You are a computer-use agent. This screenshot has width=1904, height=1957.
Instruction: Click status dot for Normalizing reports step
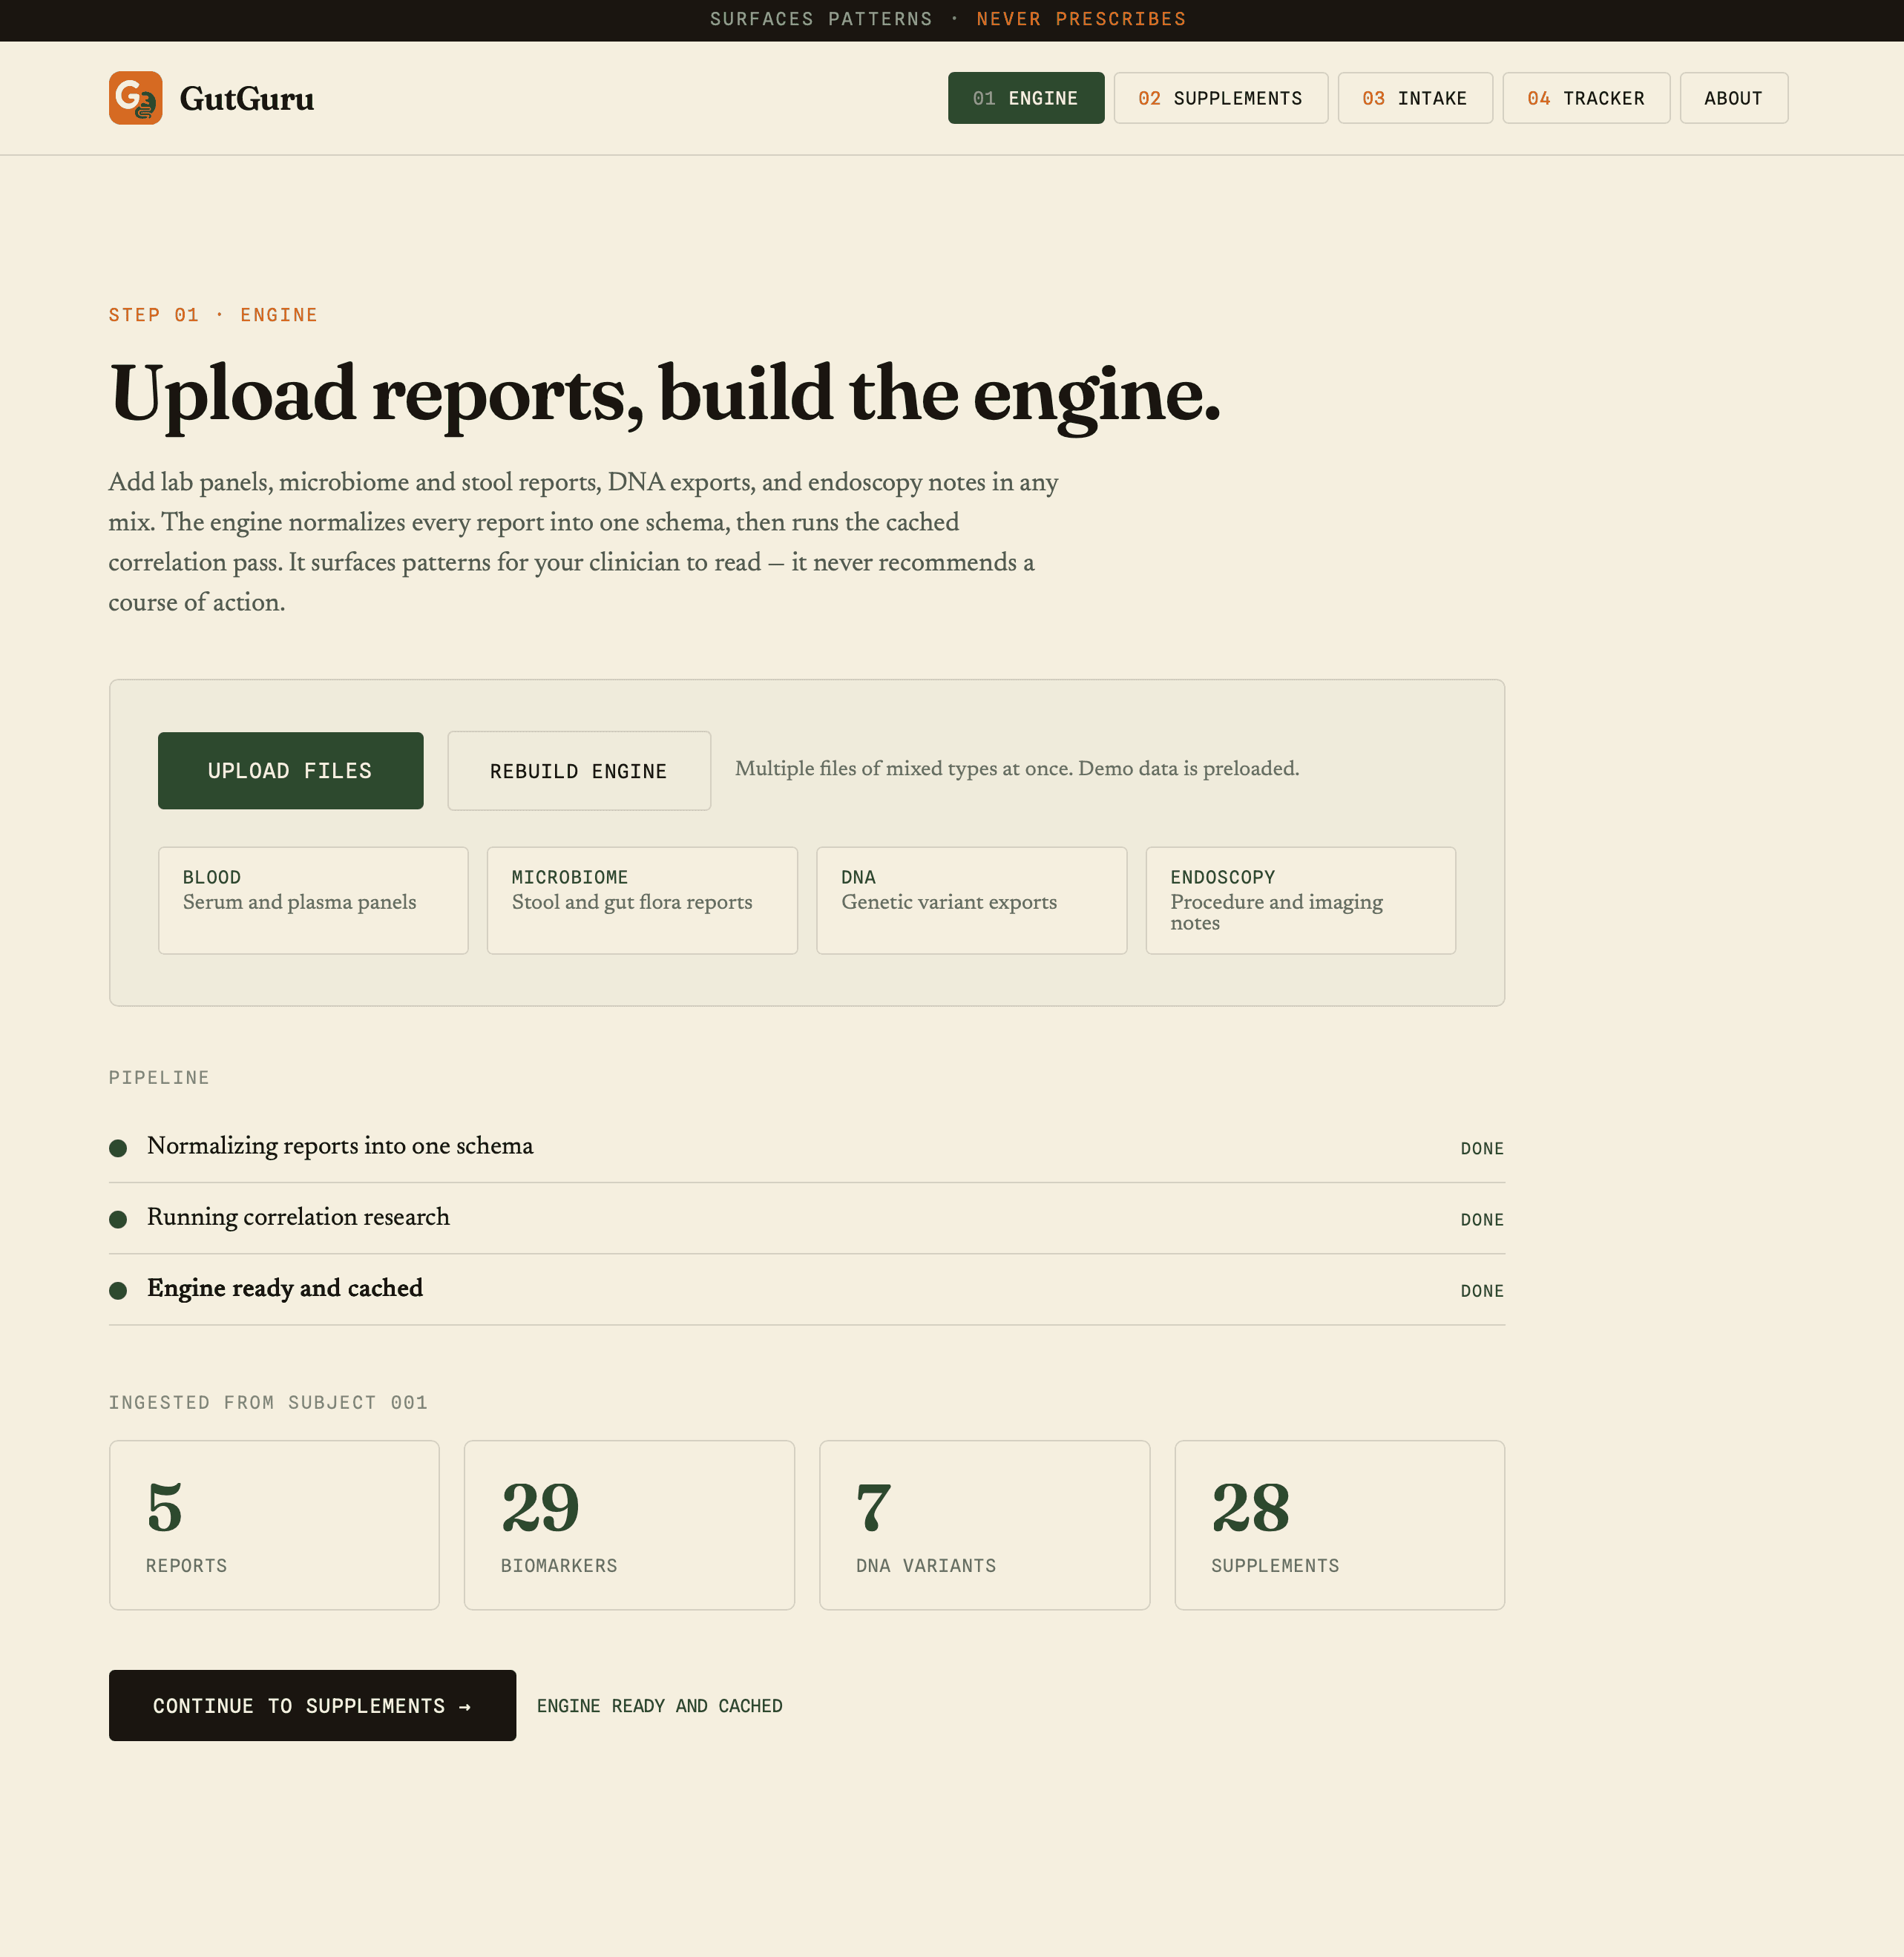click(x=118, y=1148)
